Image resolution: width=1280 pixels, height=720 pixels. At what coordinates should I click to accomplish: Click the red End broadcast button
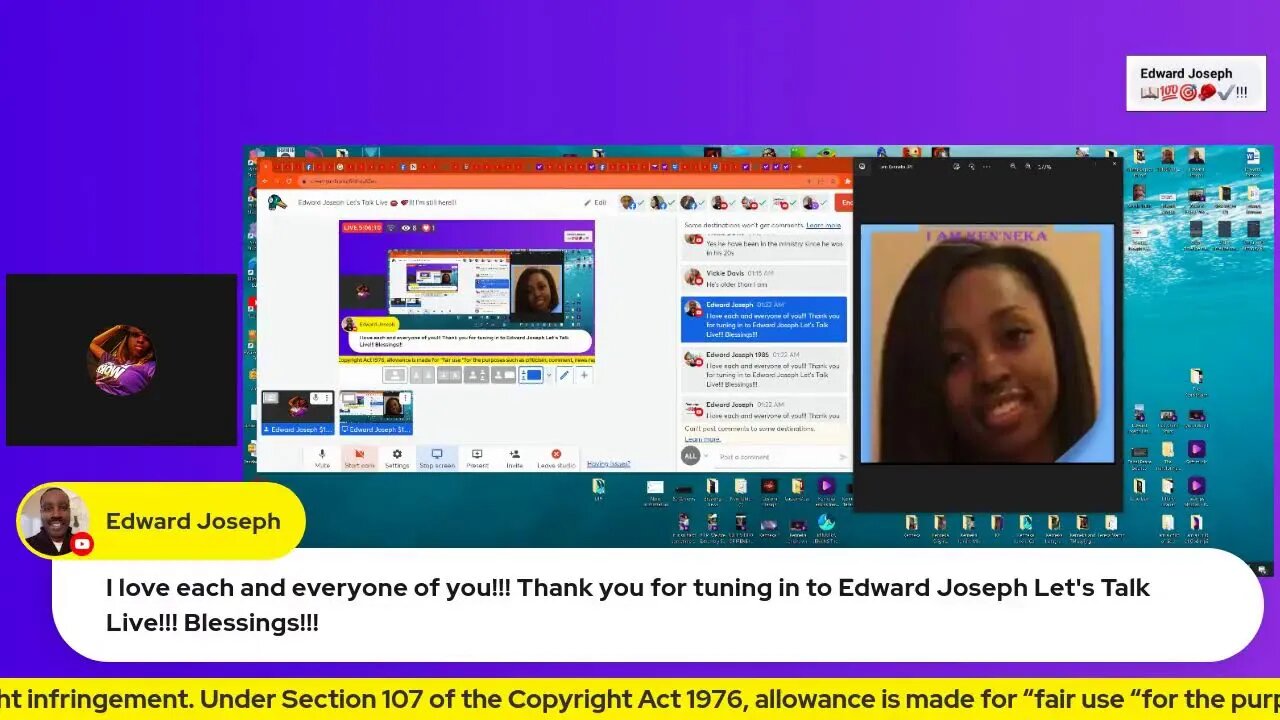tap(844, 203)
